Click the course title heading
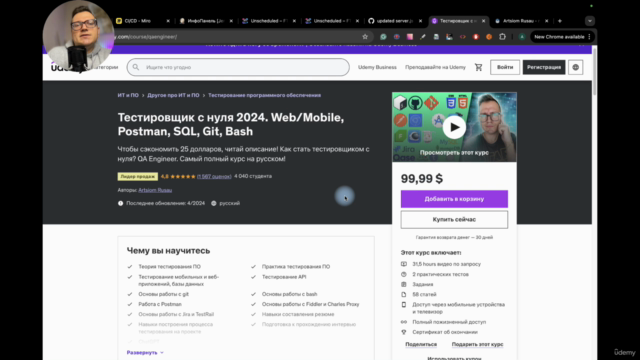 [231, 124]
